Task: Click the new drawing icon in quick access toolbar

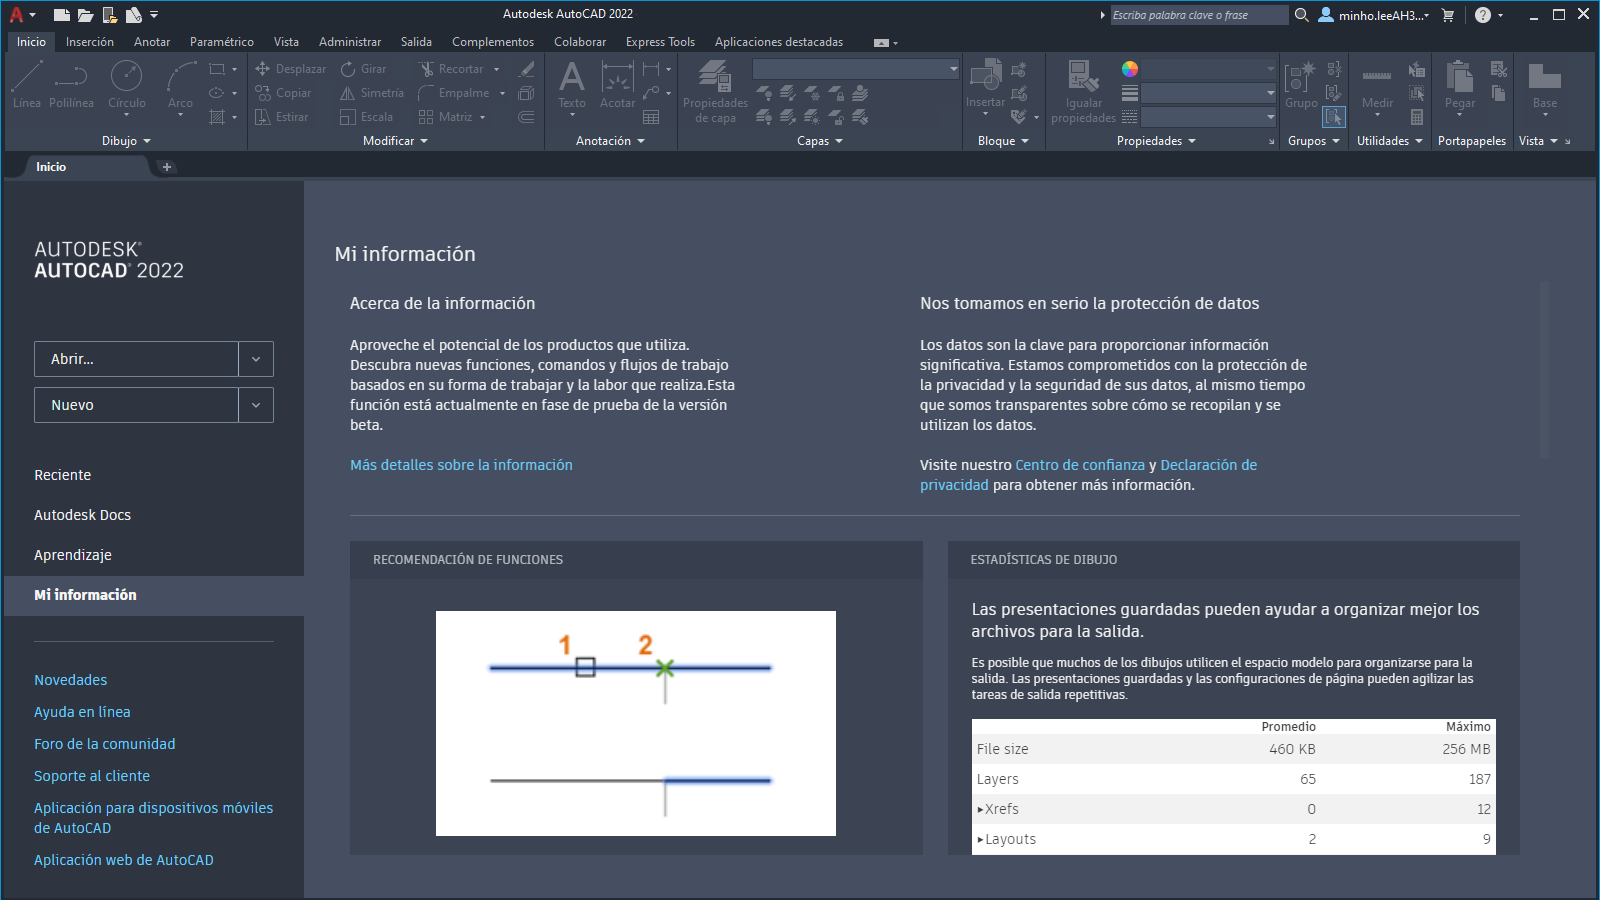Action: (x=61, y=15)
